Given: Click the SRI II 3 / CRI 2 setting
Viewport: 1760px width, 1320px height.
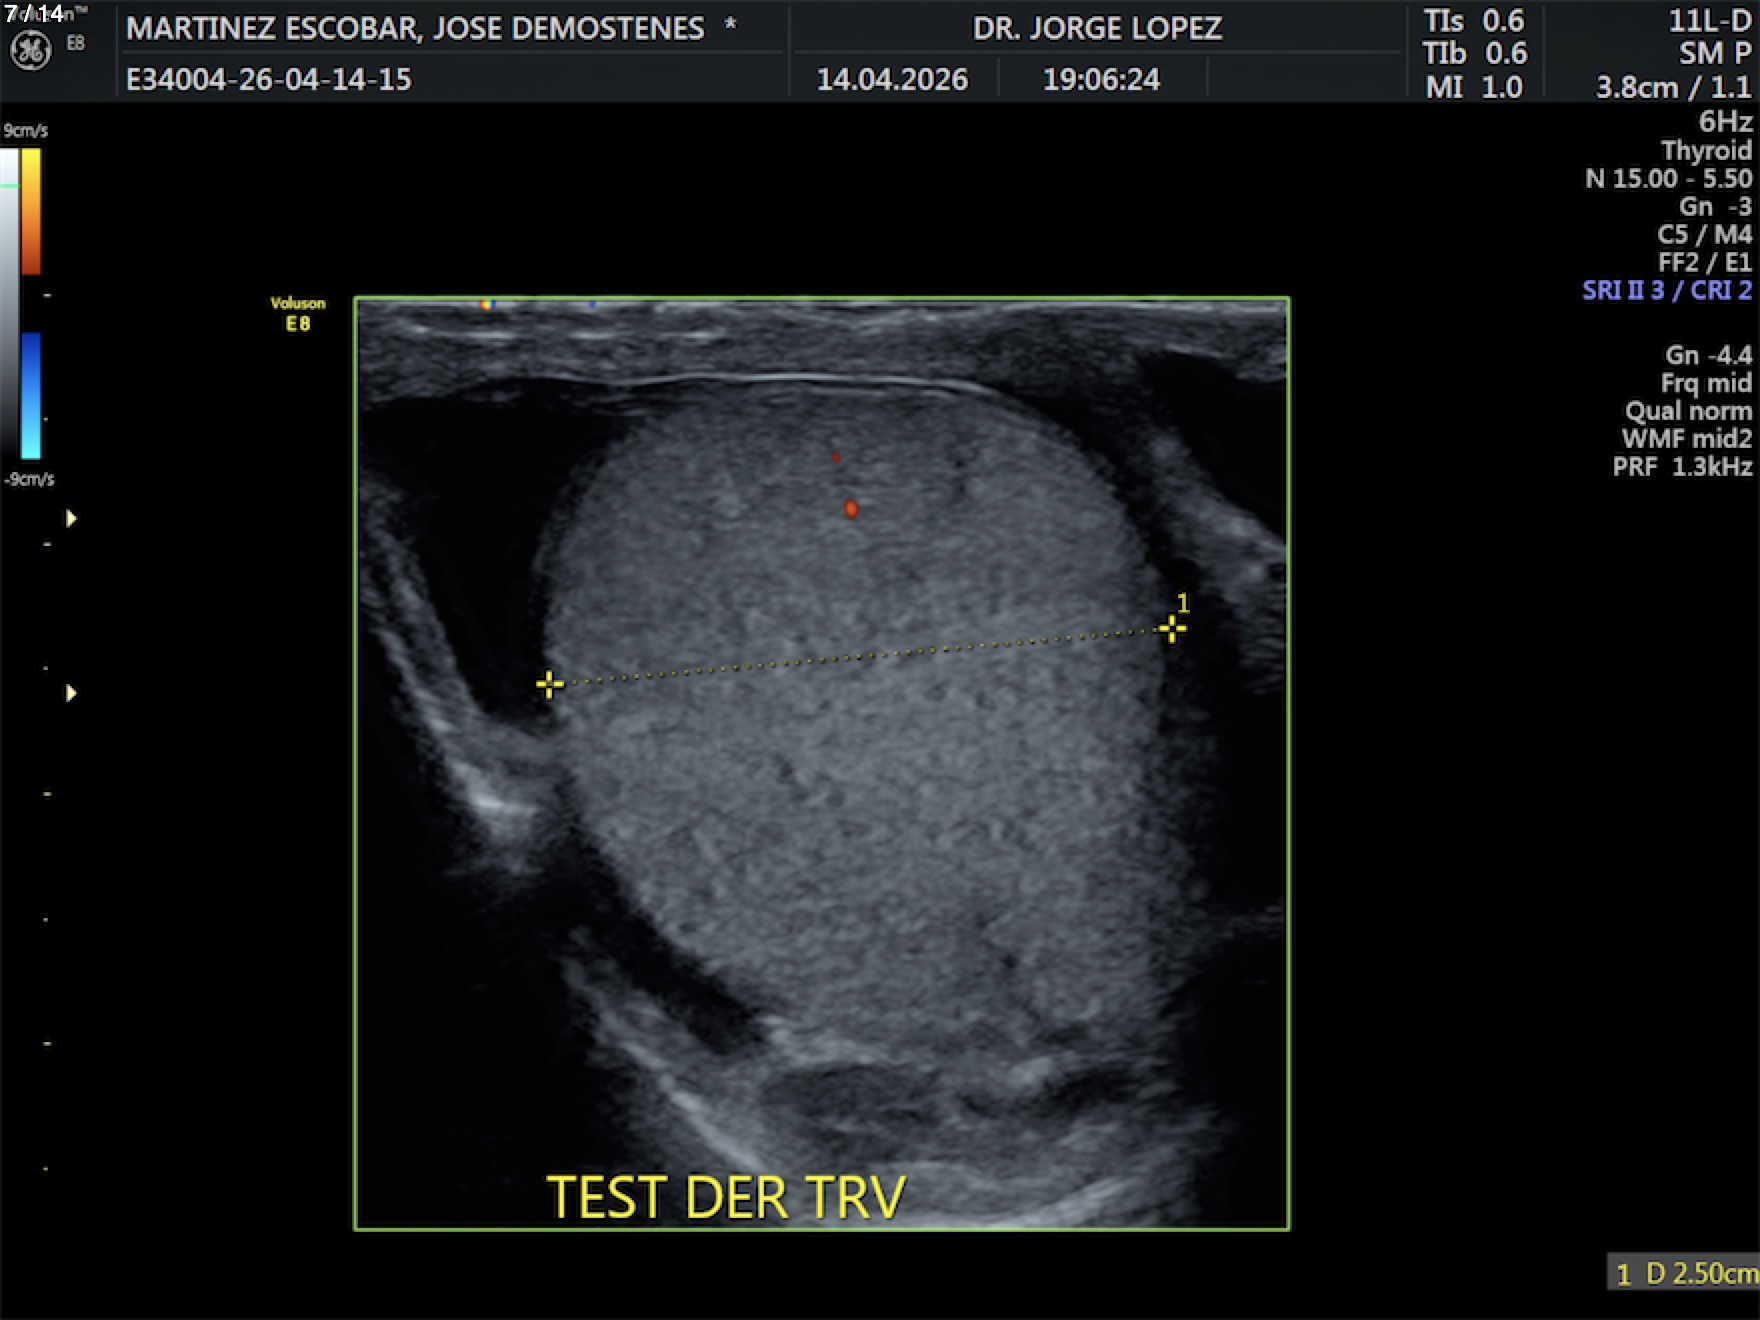Looking at the screenshot, I should point(1666,290).
